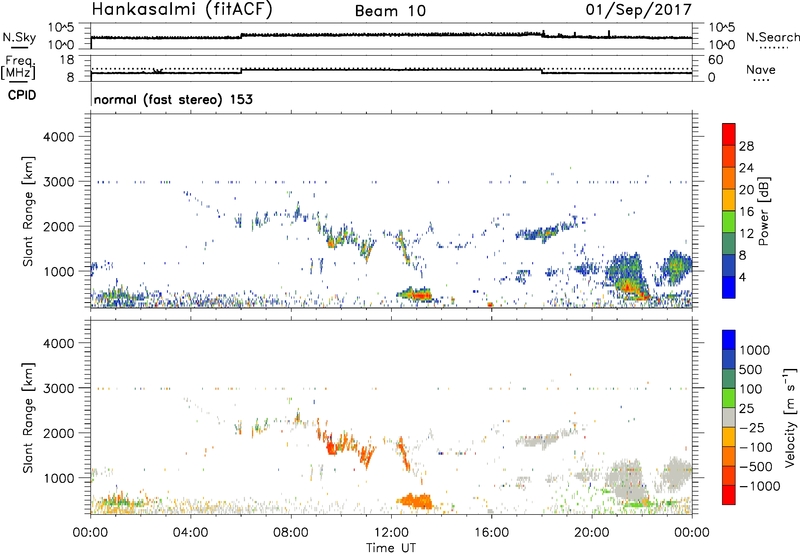Select the '-25' value on Velocity colorbar

point(752,427)
